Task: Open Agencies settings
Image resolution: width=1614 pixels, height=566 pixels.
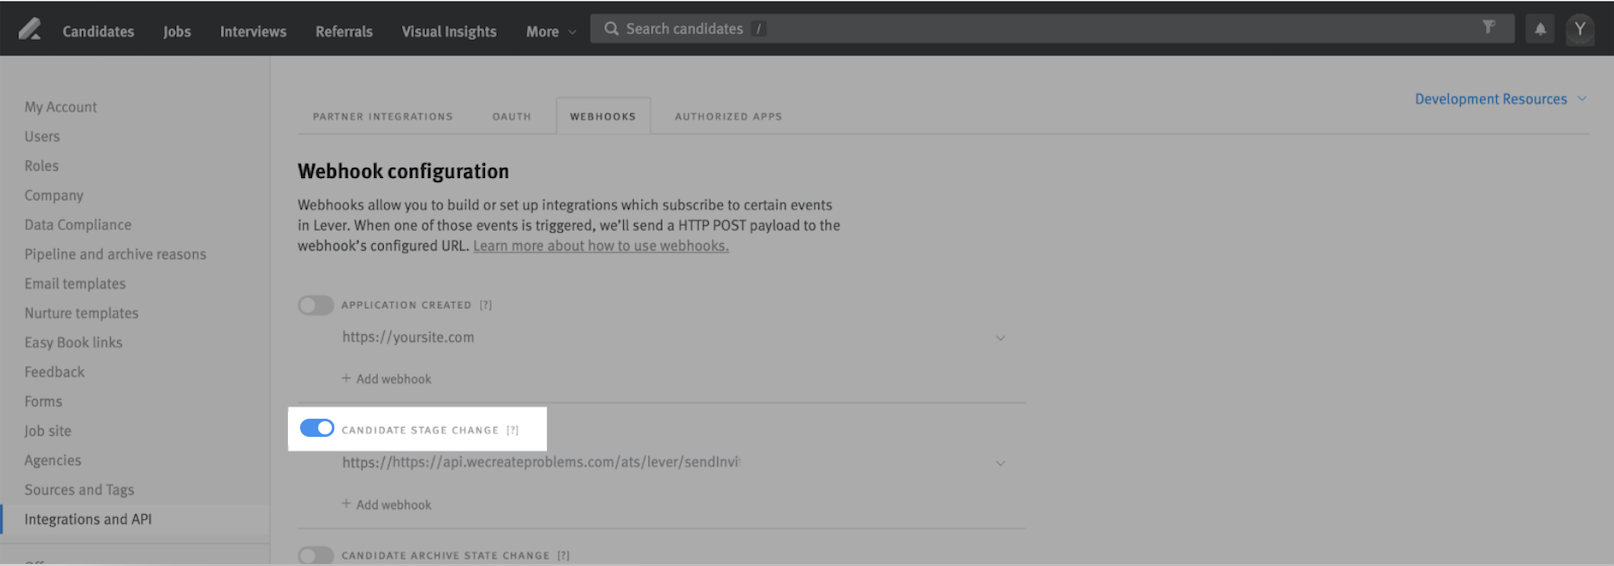Action: (x=53, y=461)
